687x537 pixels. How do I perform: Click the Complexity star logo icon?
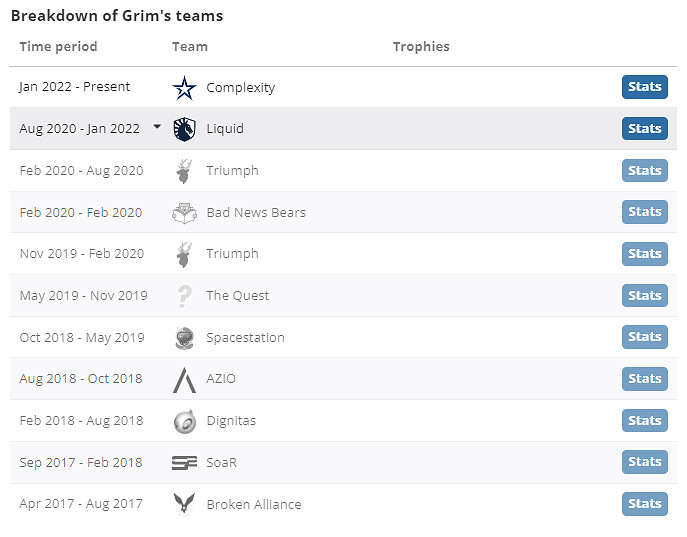coord(184,88)
